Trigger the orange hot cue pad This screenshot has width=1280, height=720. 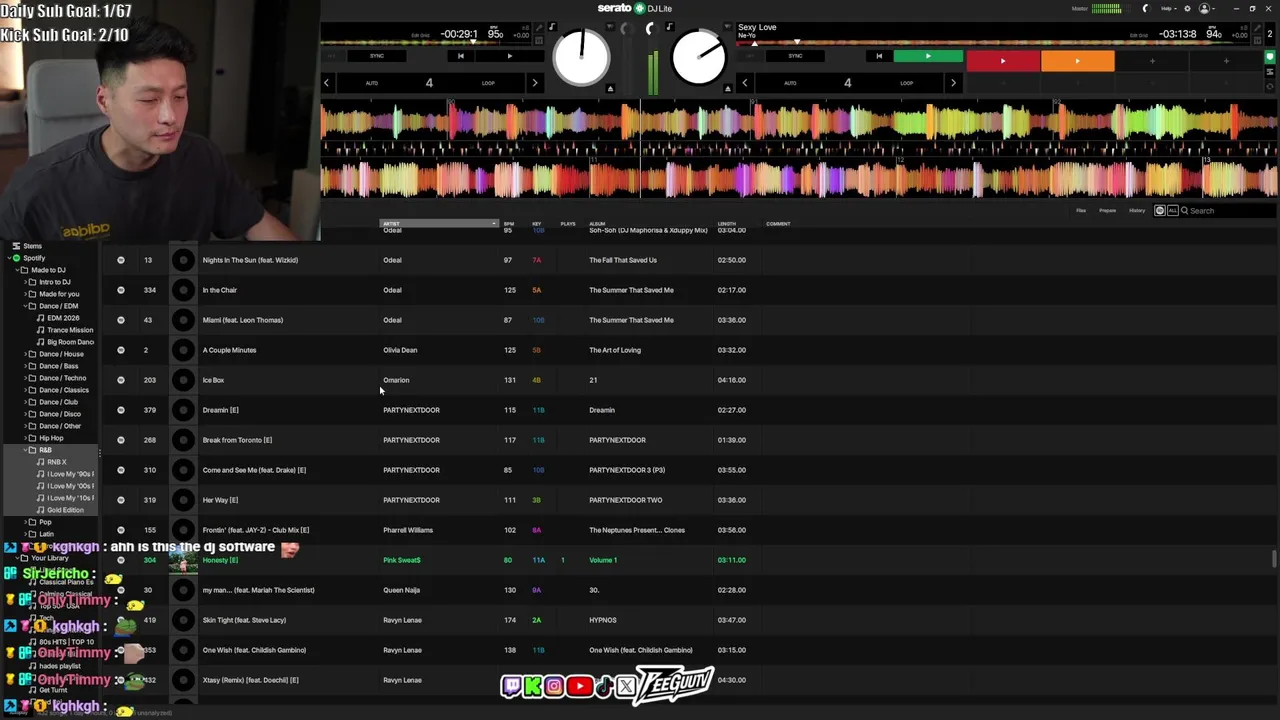1077,62
